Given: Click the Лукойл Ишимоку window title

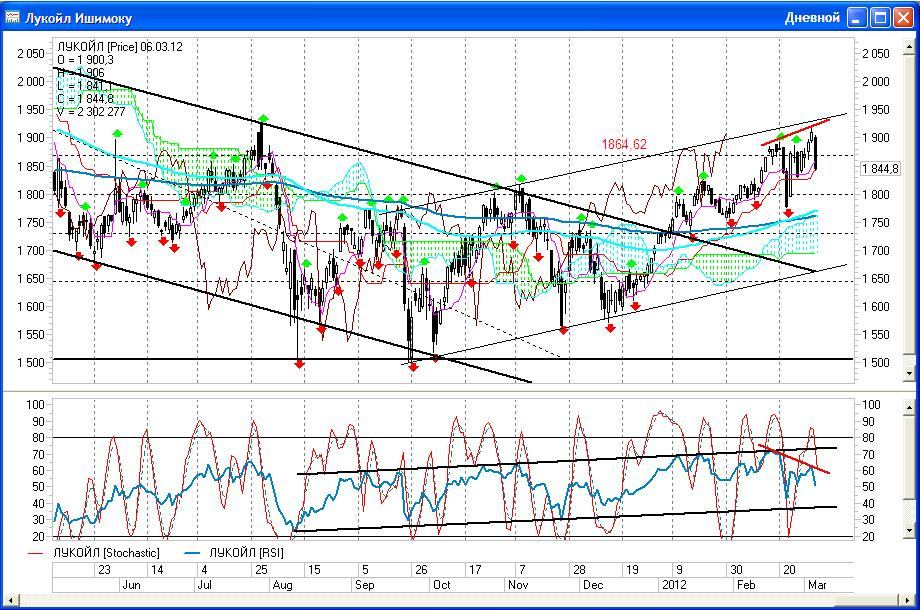Looking at the screenshot, I should tap(79, 18).
